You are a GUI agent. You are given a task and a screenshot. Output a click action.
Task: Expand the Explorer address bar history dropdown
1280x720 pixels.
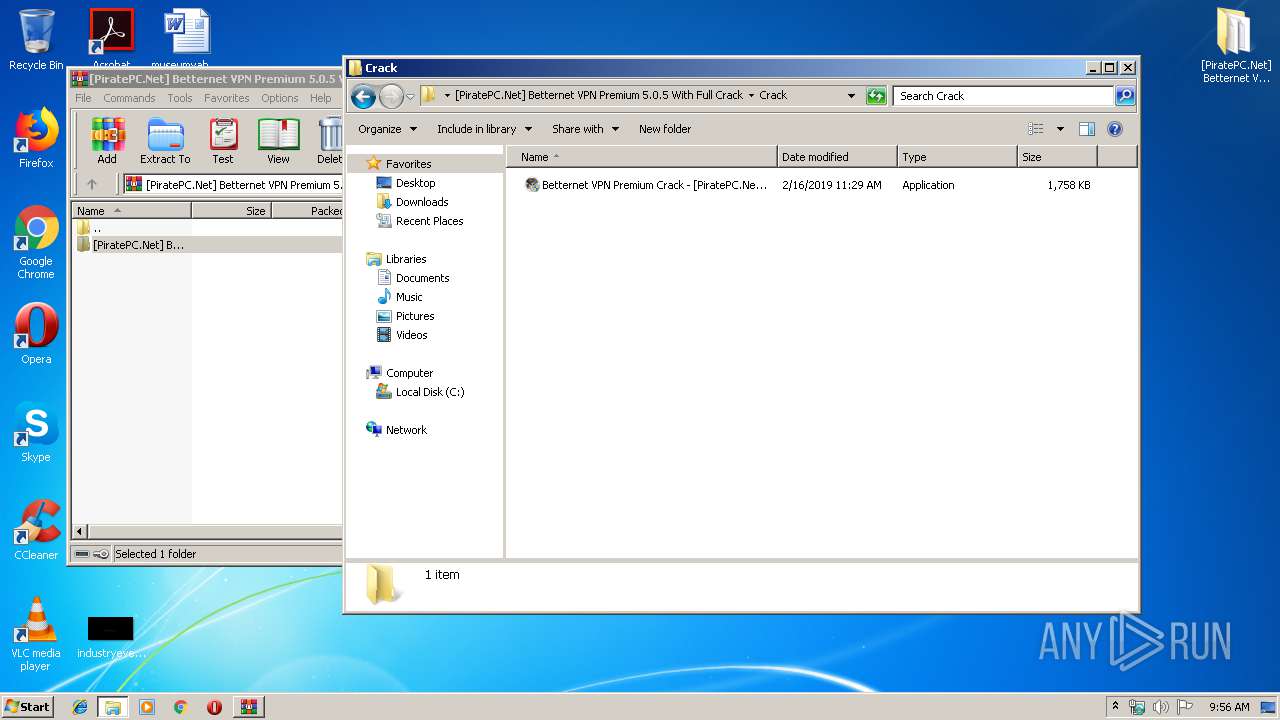(851, 96)
